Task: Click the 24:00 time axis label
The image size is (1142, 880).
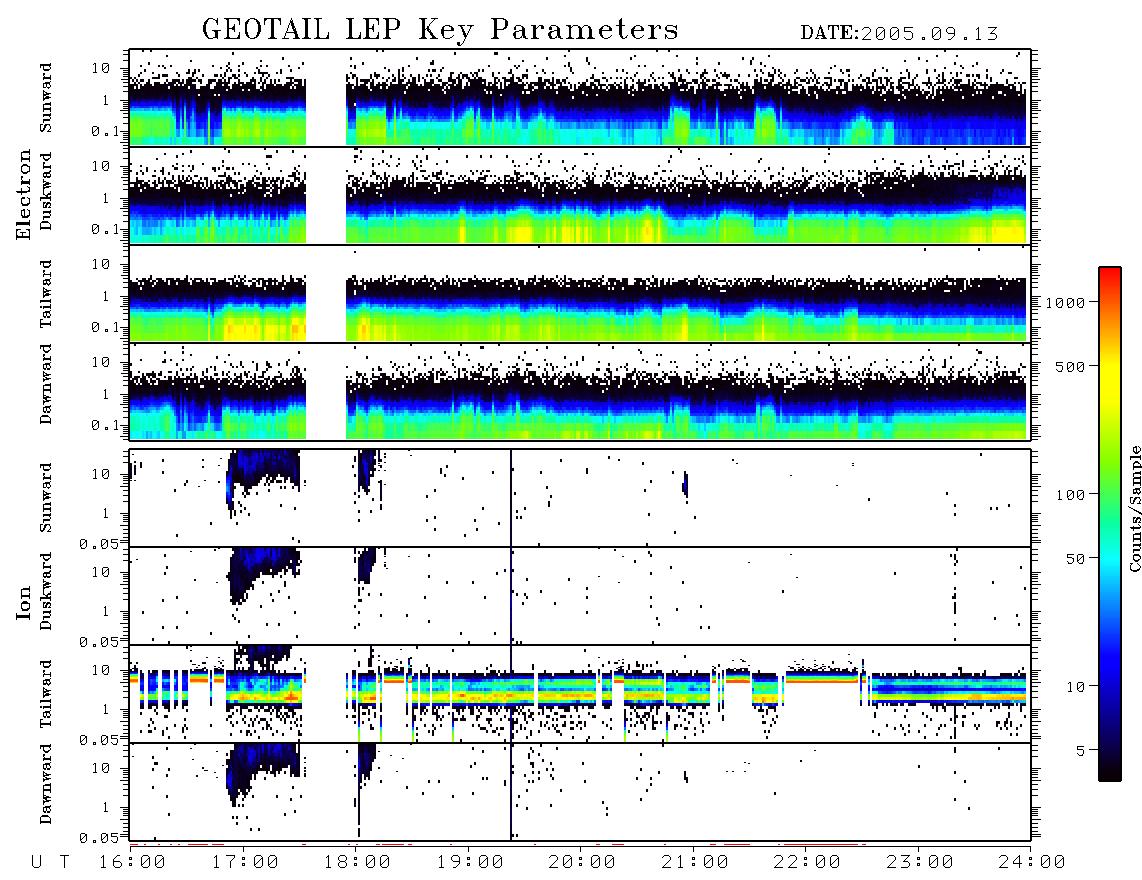Action: click(1032, 862)
